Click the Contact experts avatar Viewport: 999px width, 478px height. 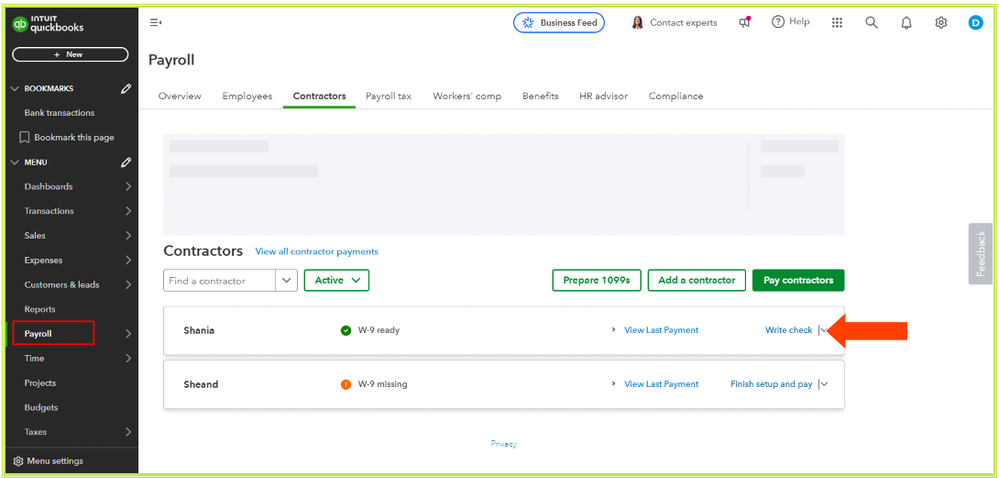click(x=637, y=23)
